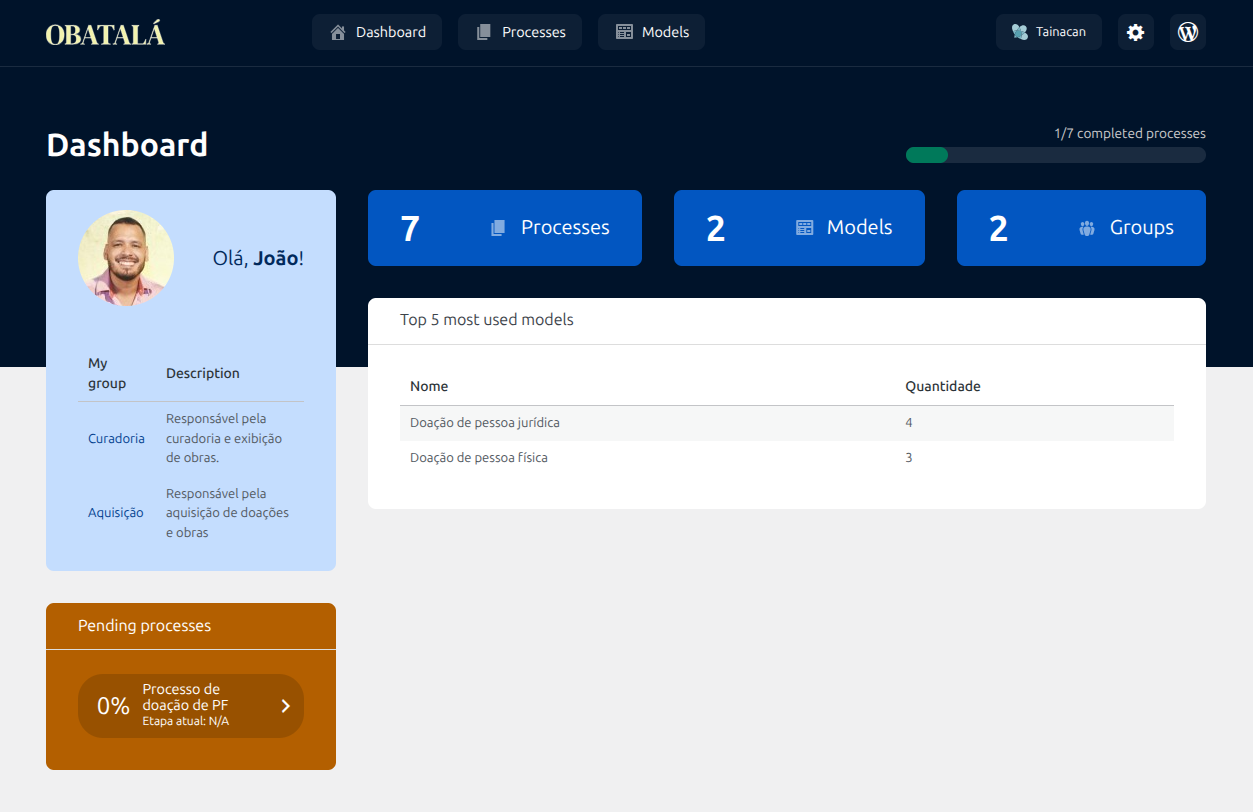Viewport: 1253px width, 812px height.
Task: Open the 2 Groups summary card
Action: (x=1080, y=228)
